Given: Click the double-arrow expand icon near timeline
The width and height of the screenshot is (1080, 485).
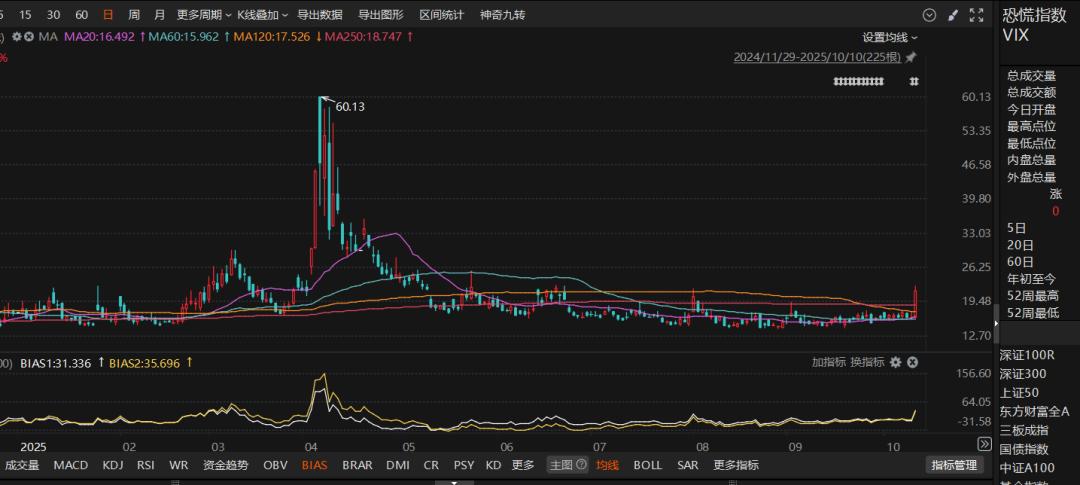Looking at the screenshot, I should [984, 444].
